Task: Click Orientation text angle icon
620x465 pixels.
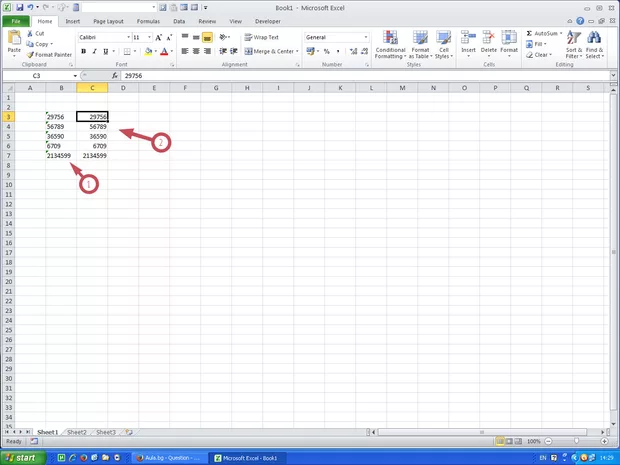Action: (x=223, y=37)
